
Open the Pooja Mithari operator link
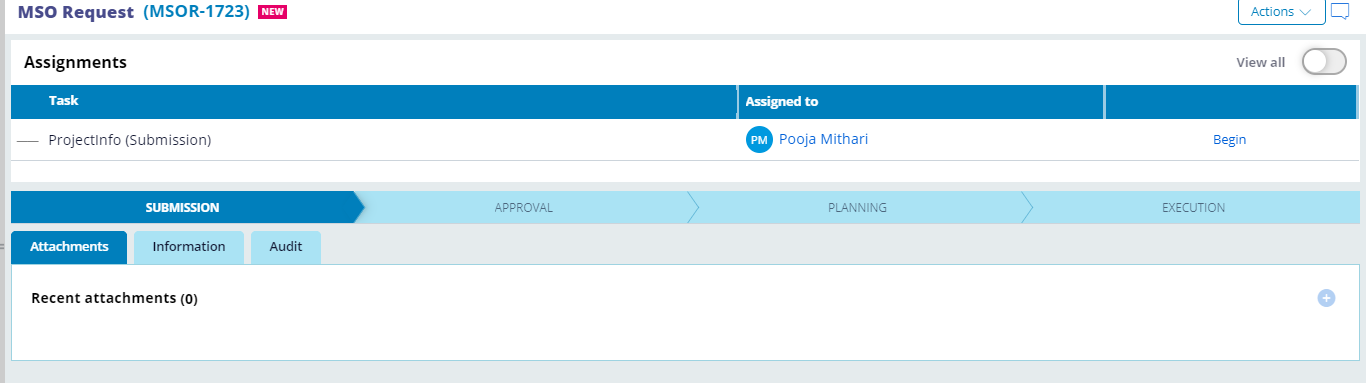[x=823, y=139]
